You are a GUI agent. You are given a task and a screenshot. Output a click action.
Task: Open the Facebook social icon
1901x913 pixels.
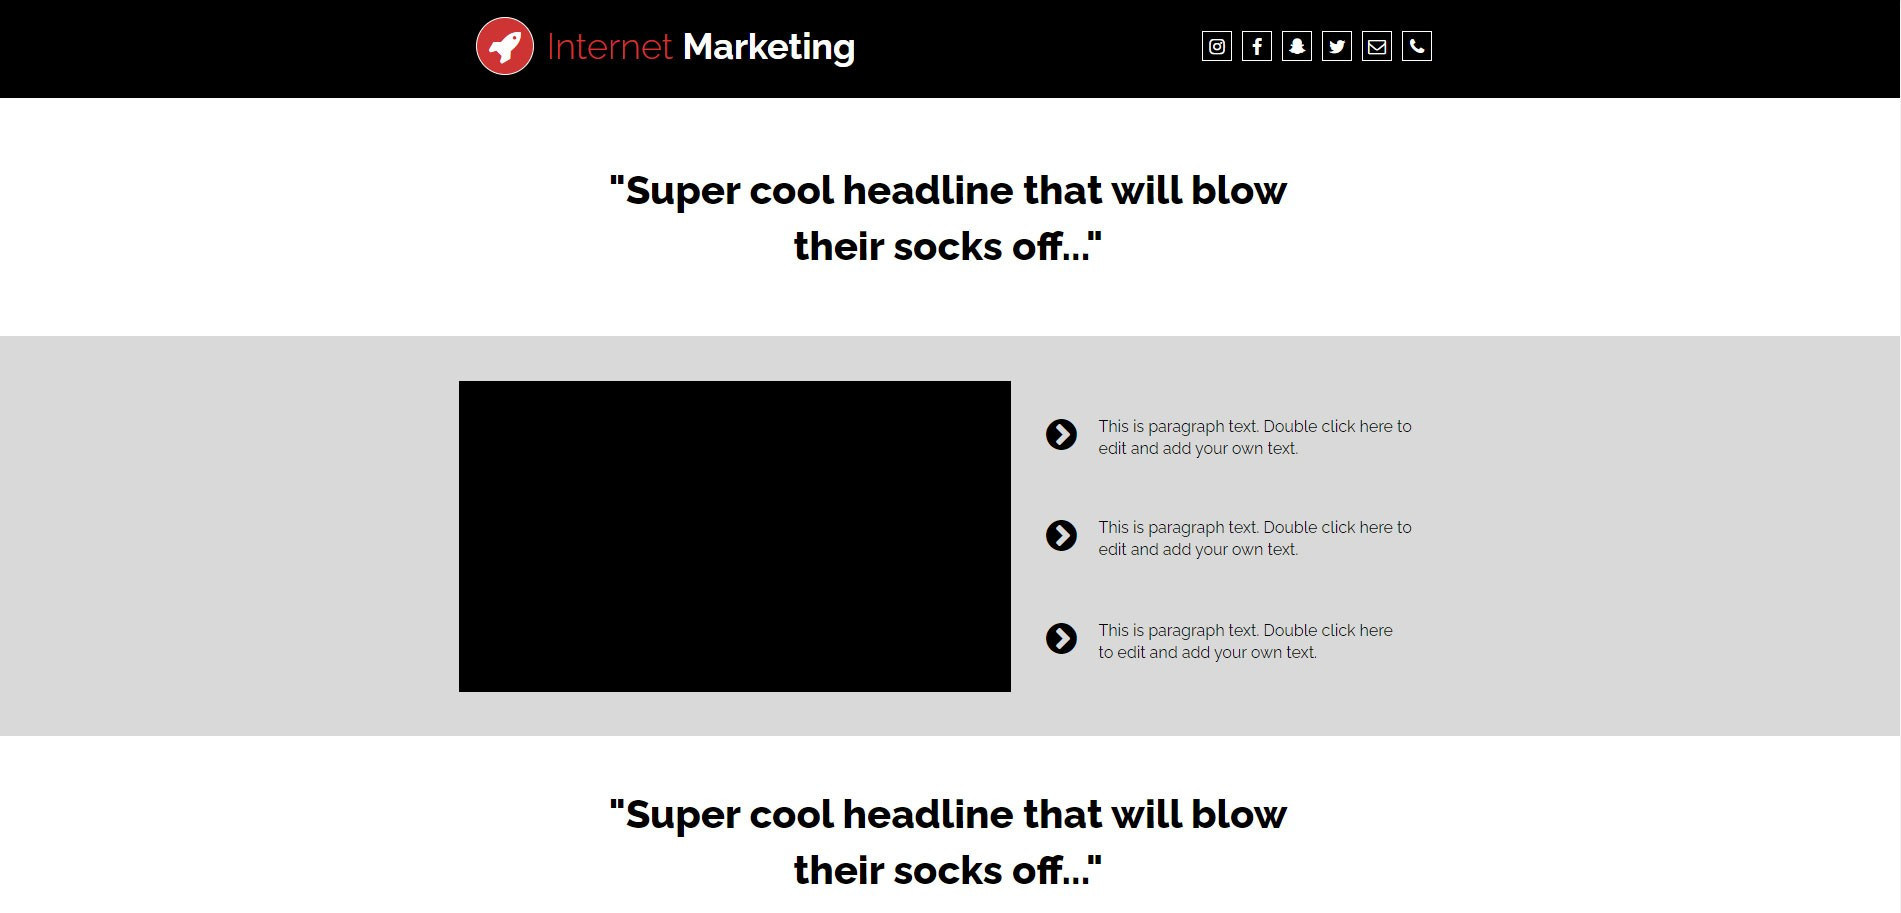1257,46
